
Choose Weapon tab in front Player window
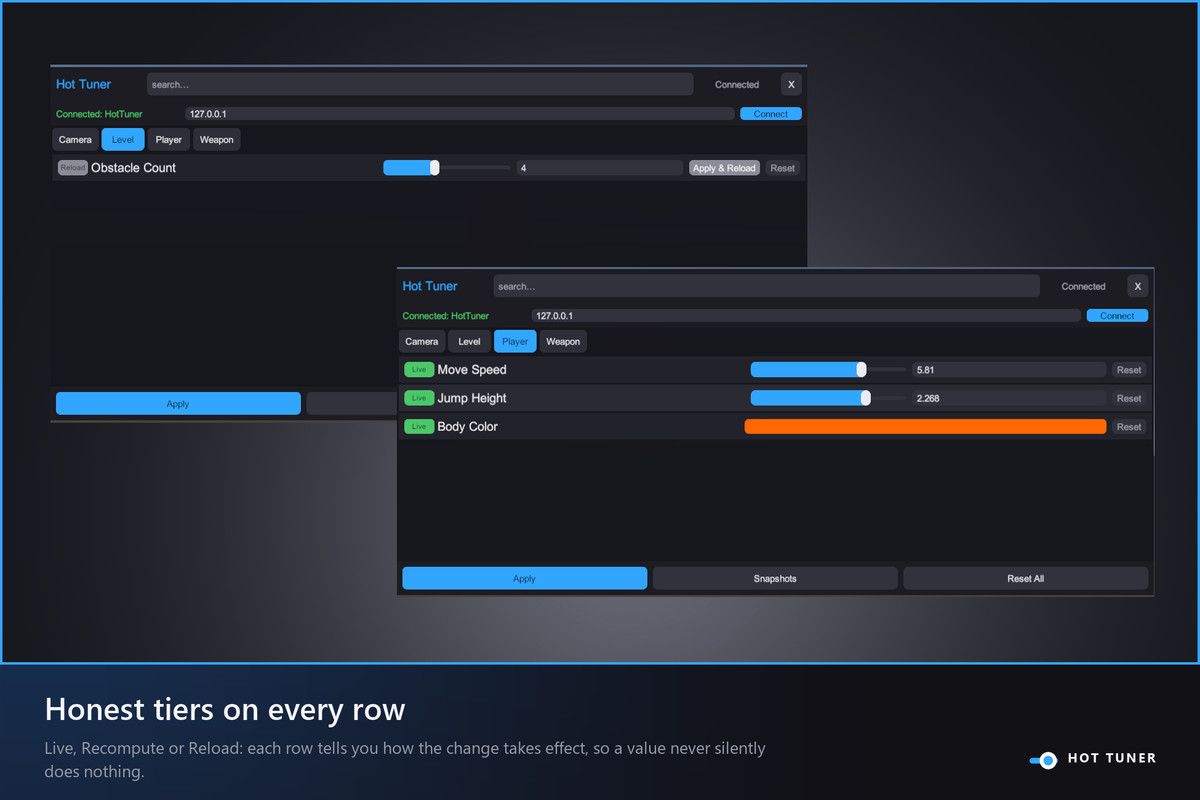click(x=563, y=342)
